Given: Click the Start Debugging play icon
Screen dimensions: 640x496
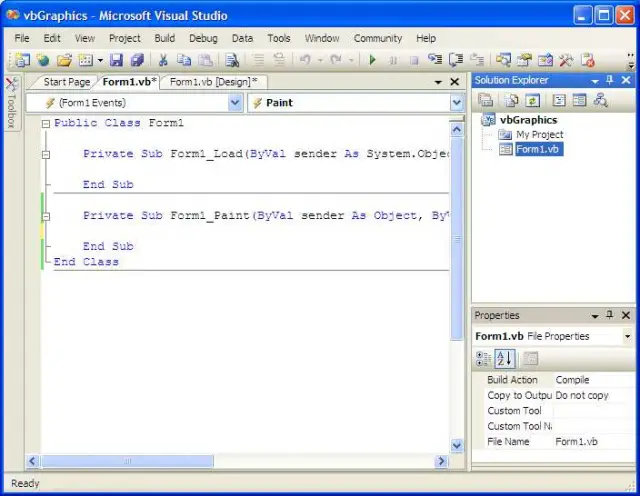Looking at the screenshot, I should click(x=373, y=60).
